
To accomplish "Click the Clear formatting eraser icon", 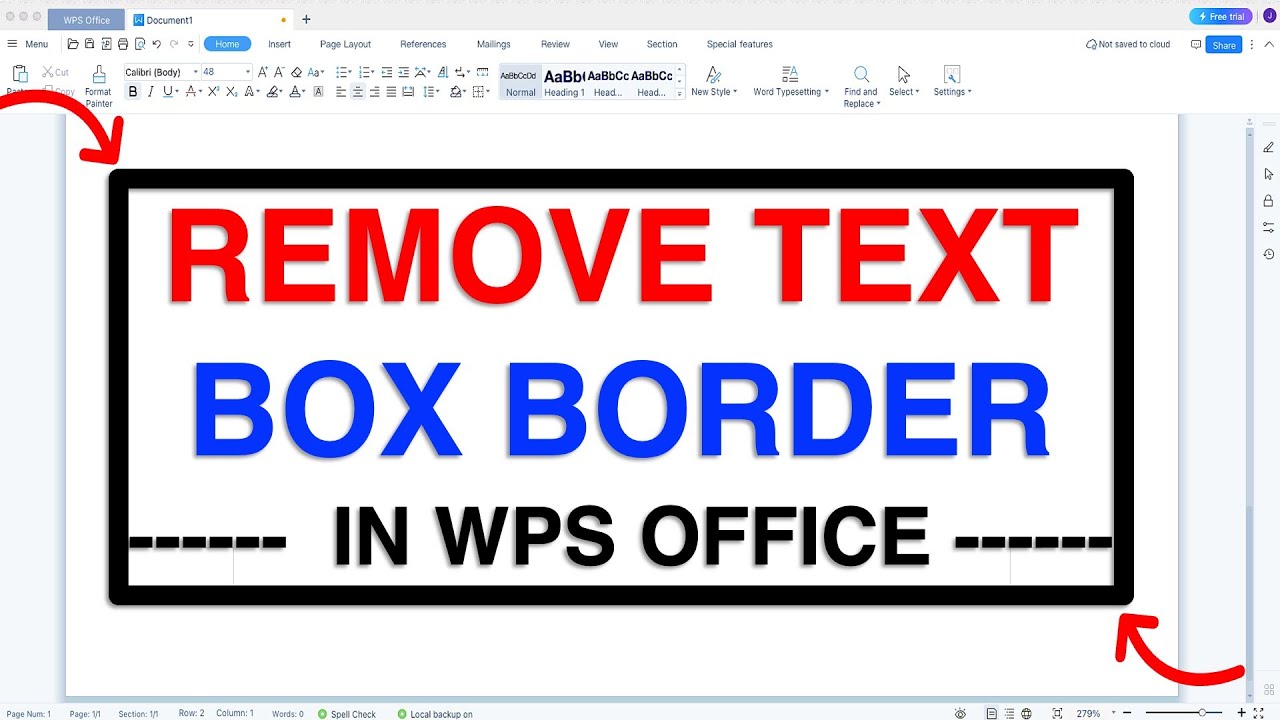I will (x=297, y=72).
